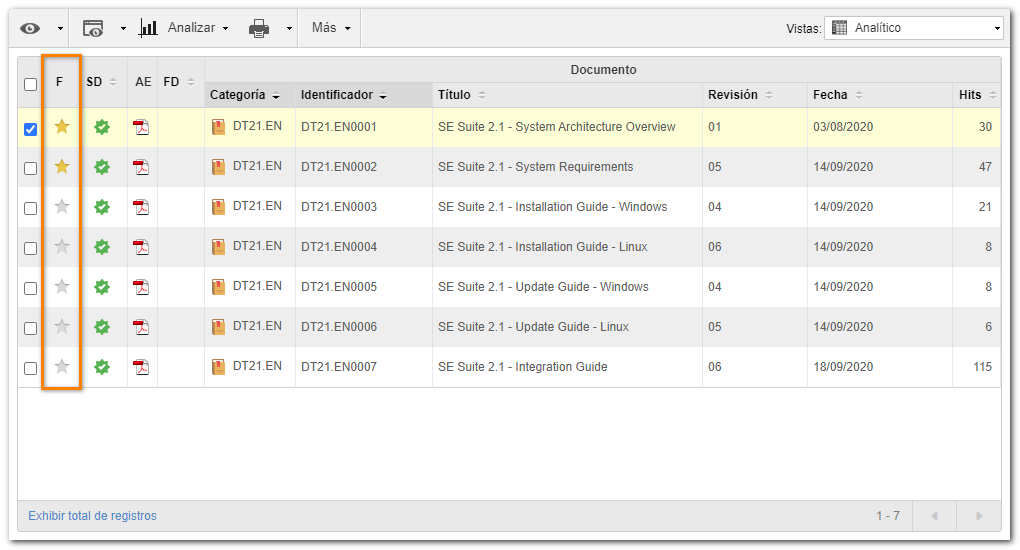Sort by the FD column header
The width and height of the screenshot is (1020, 550).
(180, 82)
